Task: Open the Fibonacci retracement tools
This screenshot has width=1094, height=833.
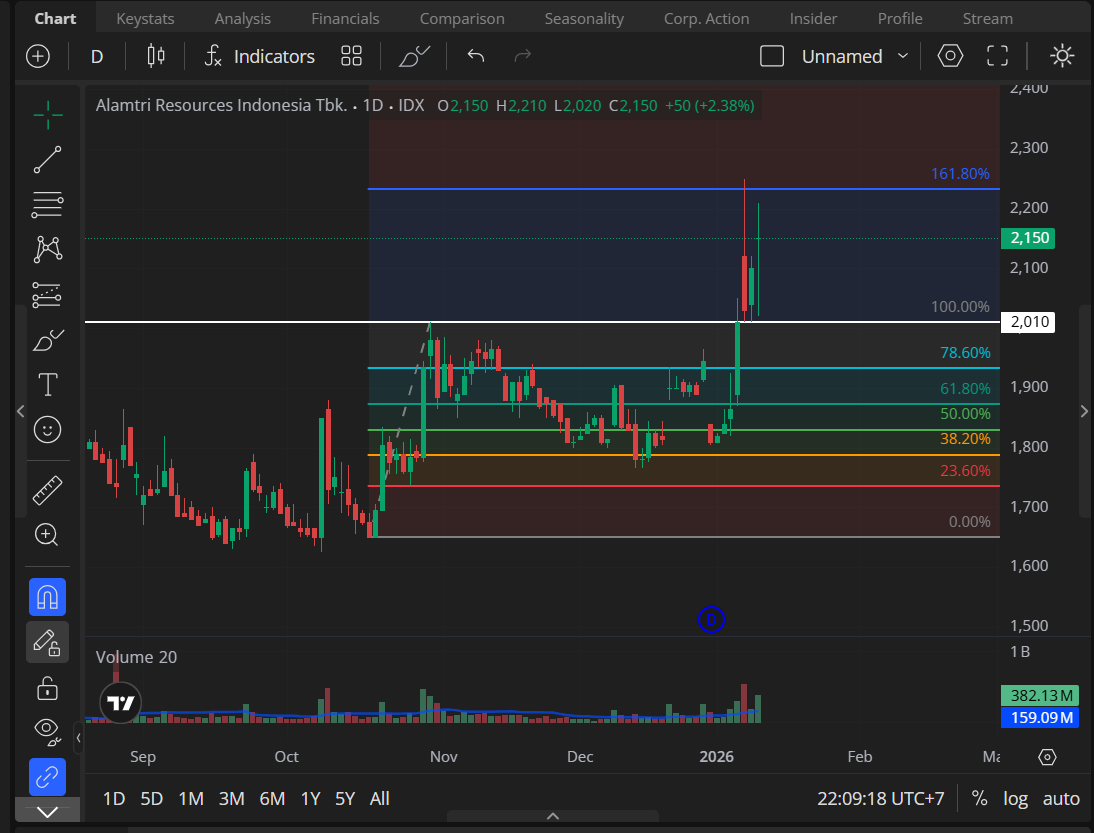Action: point(47,204)
